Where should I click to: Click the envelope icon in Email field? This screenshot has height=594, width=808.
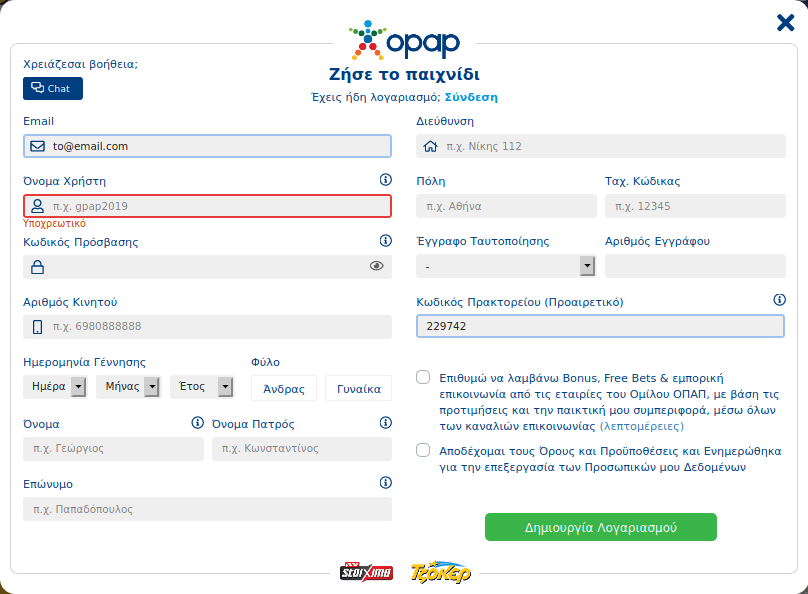tap(38, 146)
